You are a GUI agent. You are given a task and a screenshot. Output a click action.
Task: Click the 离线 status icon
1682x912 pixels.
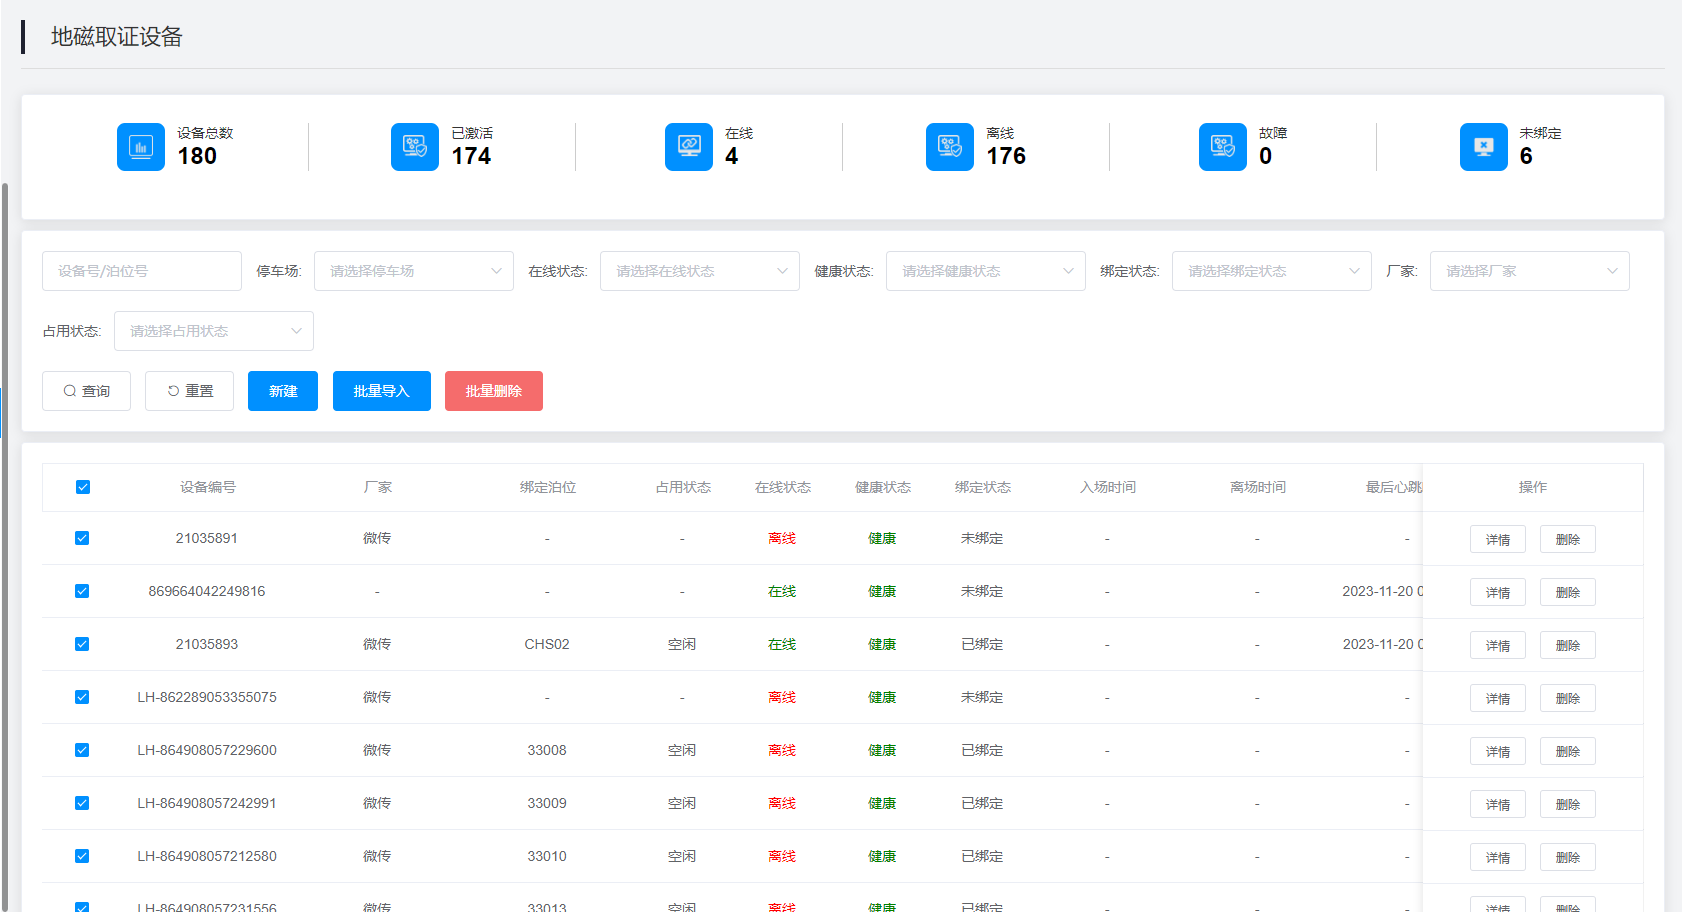pos(950,147)
